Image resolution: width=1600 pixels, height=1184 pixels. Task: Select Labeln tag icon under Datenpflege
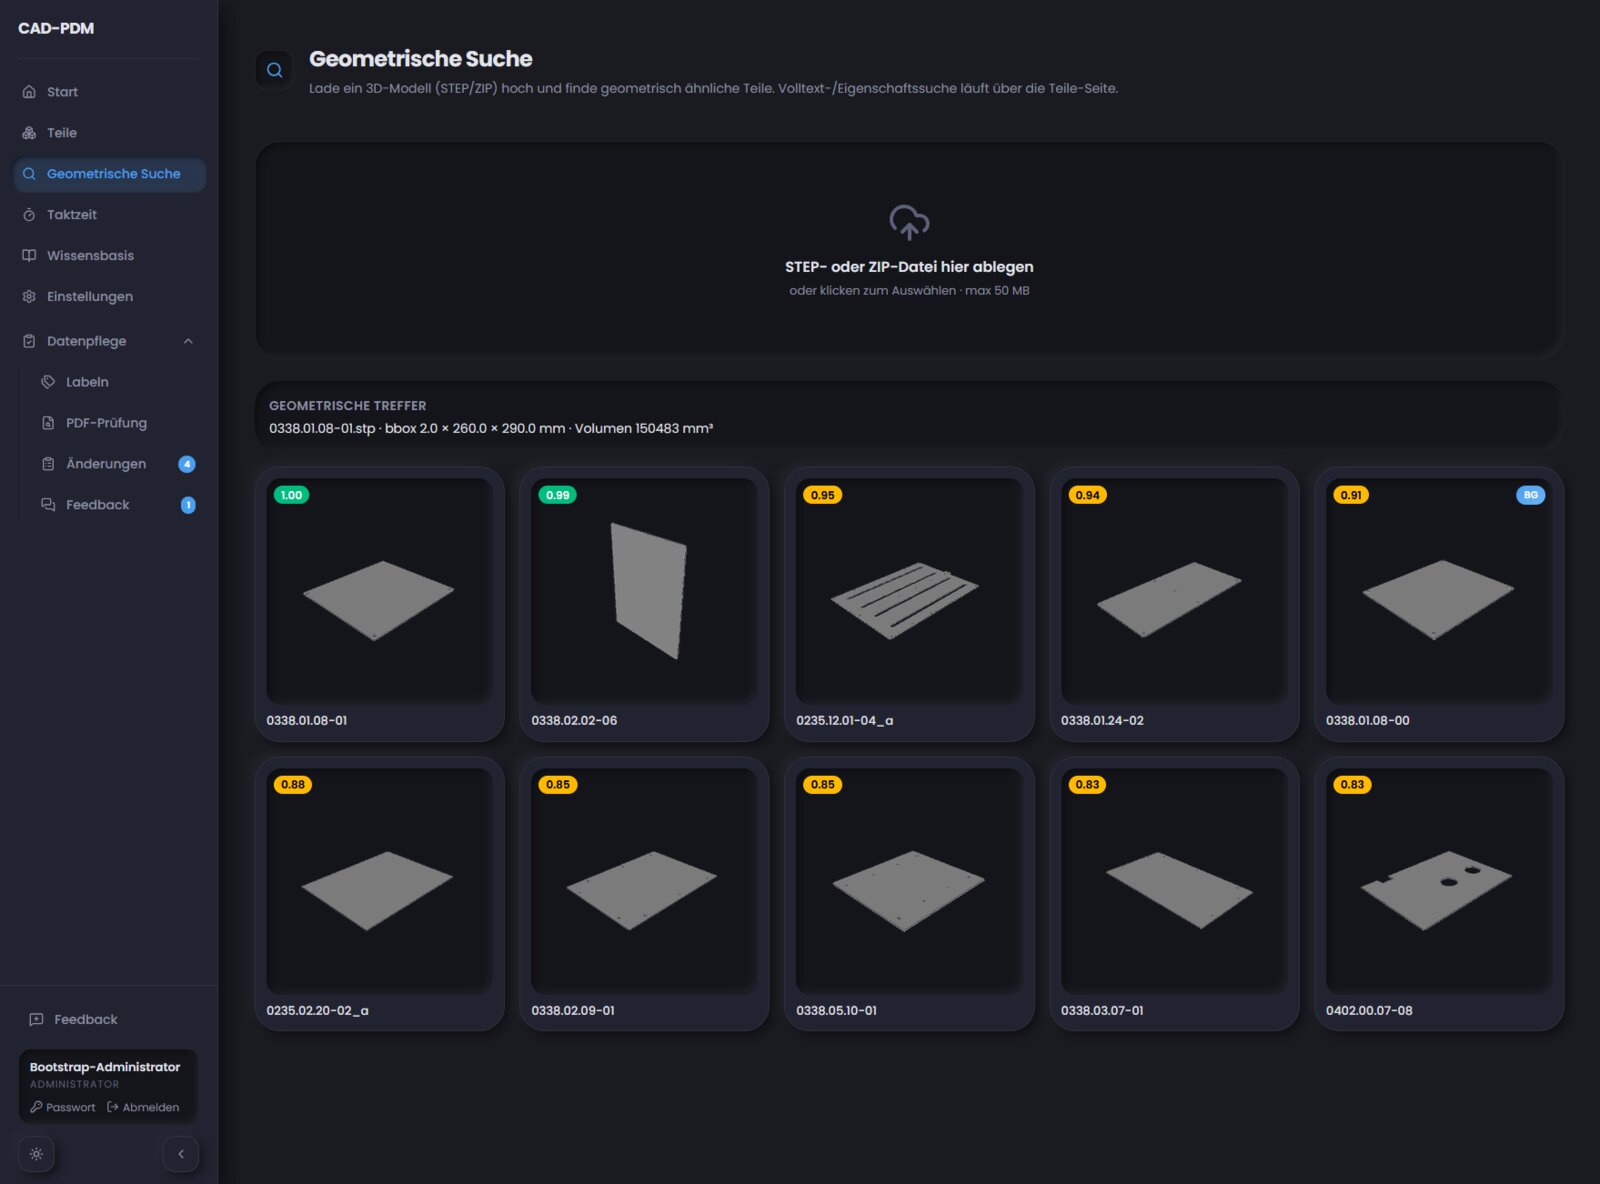(48, 382)
